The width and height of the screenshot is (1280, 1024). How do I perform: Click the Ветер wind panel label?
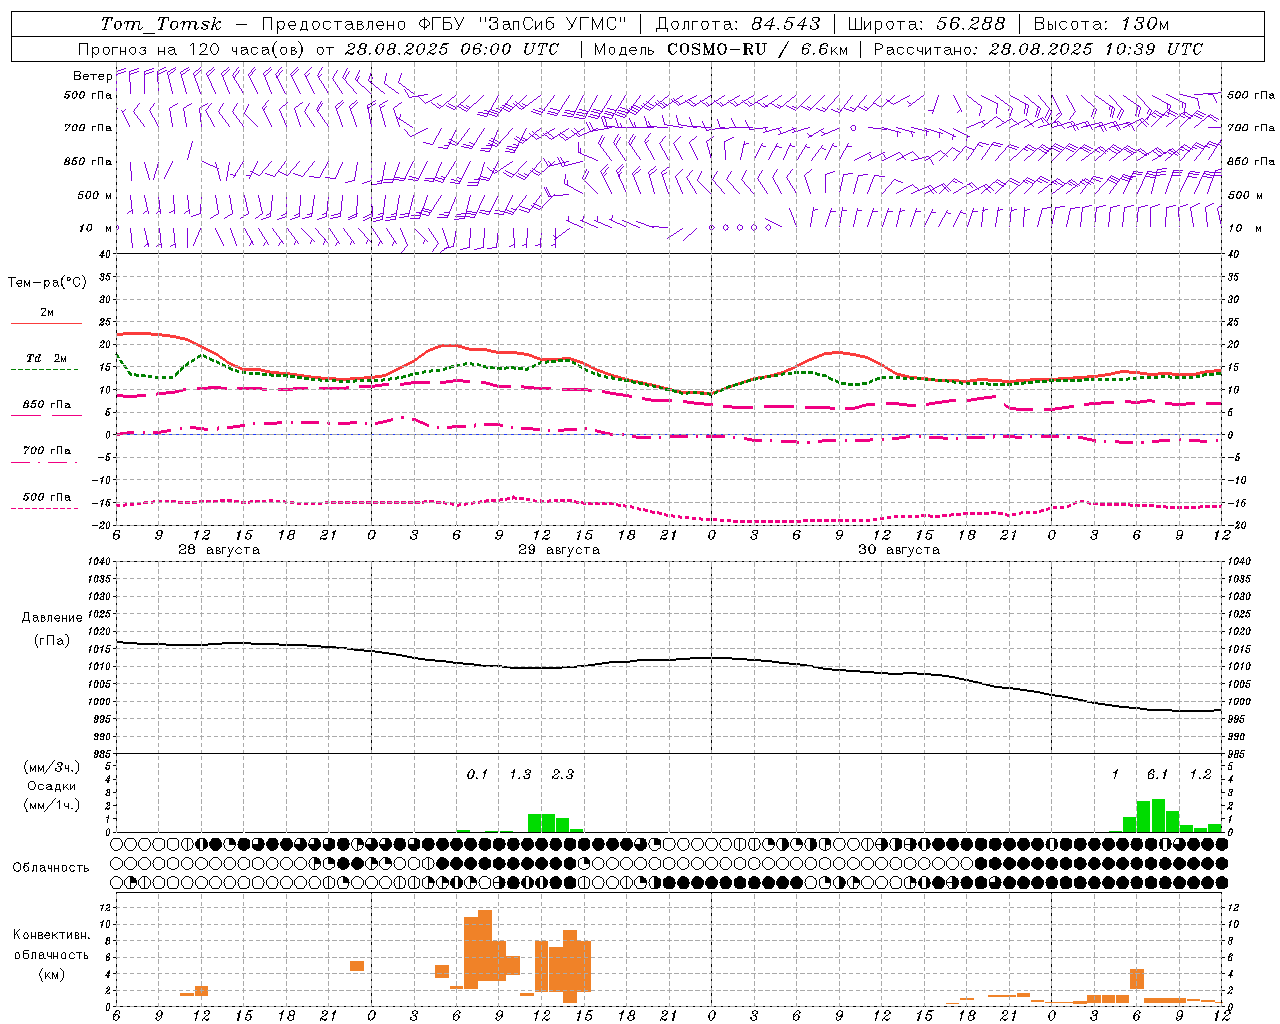92,76
